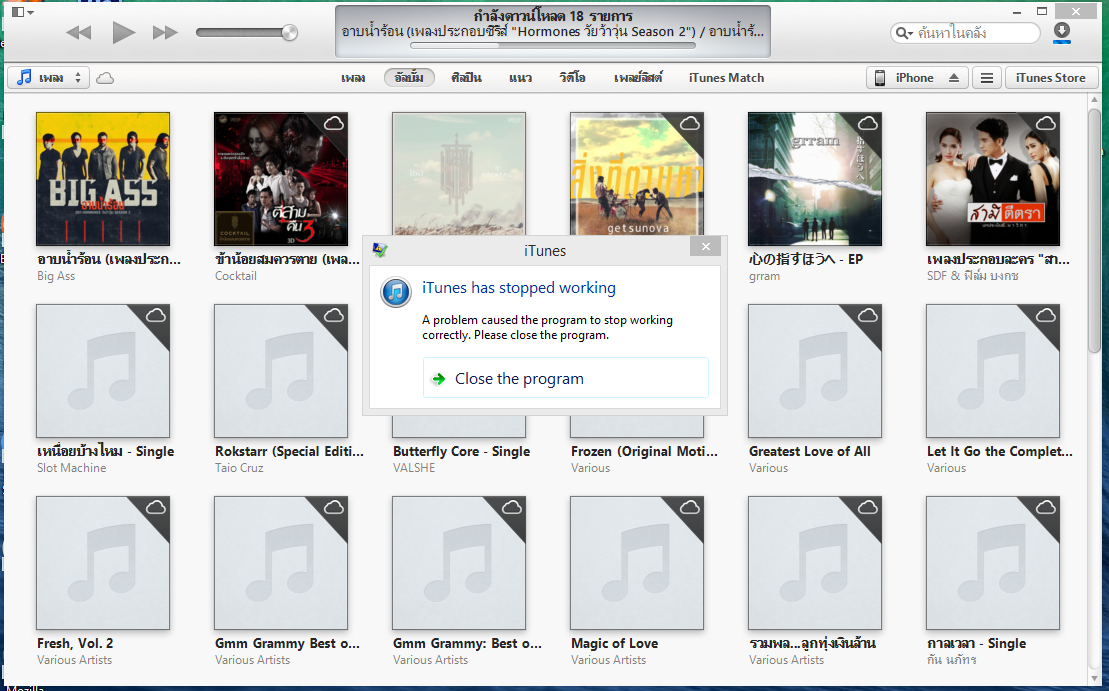The width and height of the screenshot is (1109, 691).
Task: Switch to the วิดีโอ videos tab
Action: pos(572,78)
